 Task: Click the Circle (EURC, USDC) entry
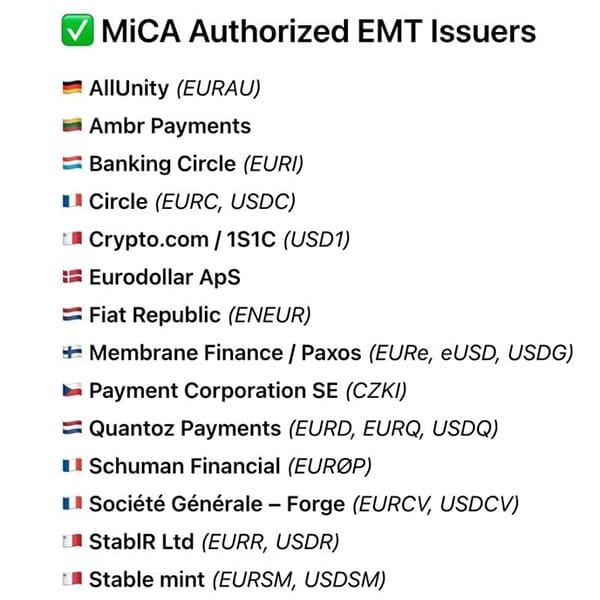click(192, 201)
